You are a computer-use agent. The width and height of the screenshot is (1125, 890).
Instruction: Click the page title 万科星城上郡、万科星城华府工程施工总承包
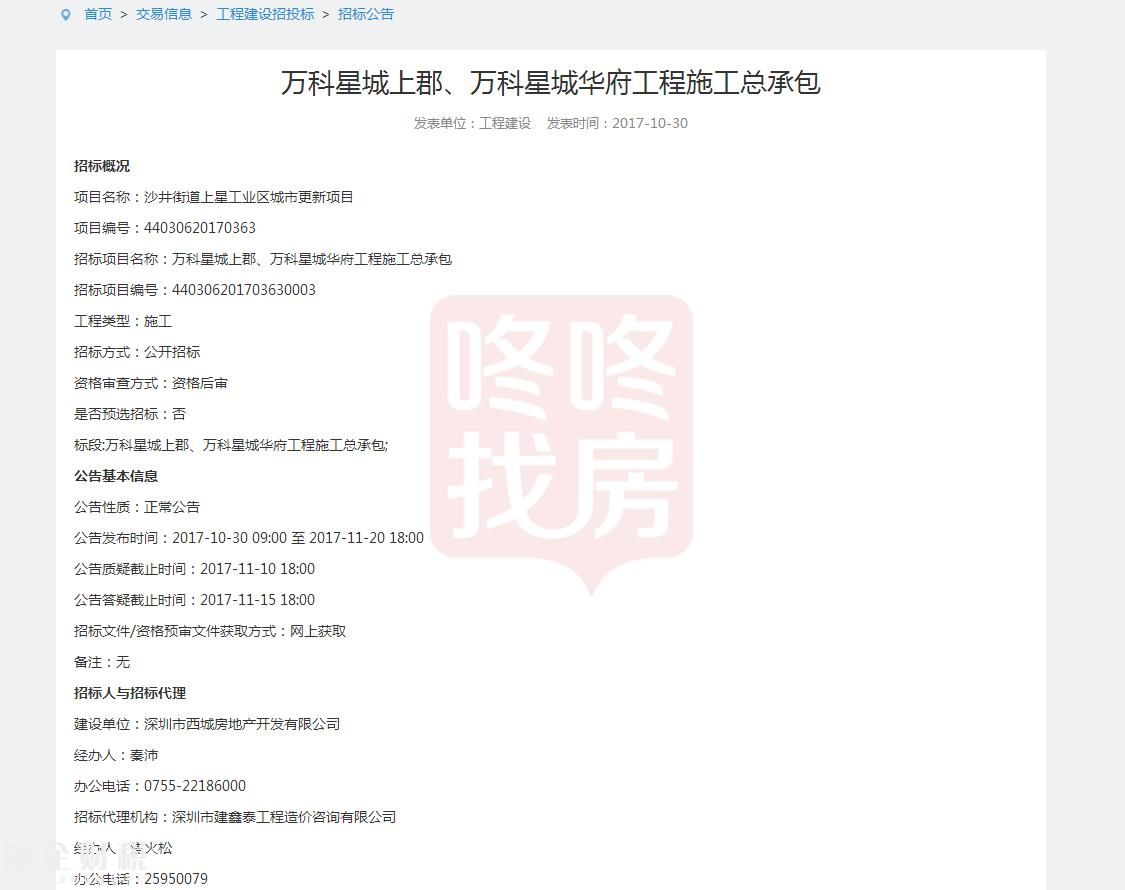[x=550, y=83]
